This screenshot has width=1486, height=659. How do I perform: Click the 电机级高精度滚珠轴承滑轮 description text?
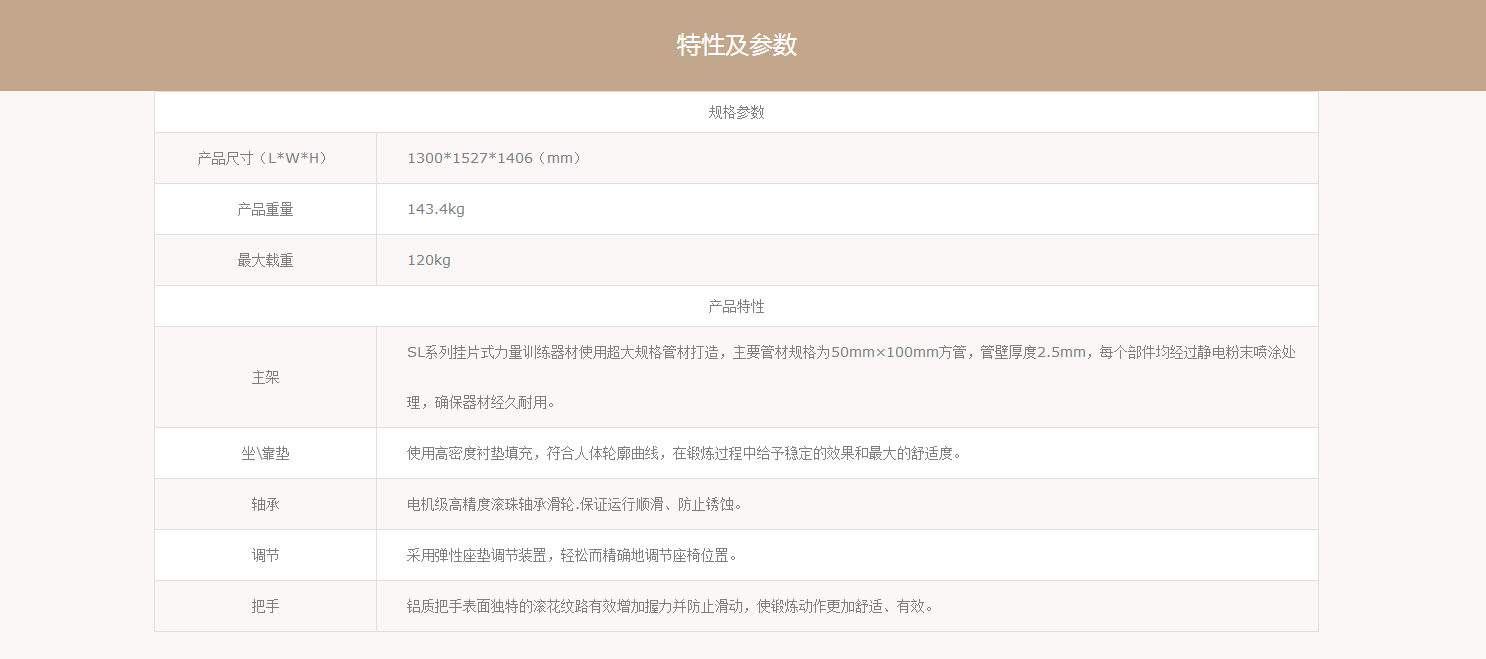pos(575,504)
